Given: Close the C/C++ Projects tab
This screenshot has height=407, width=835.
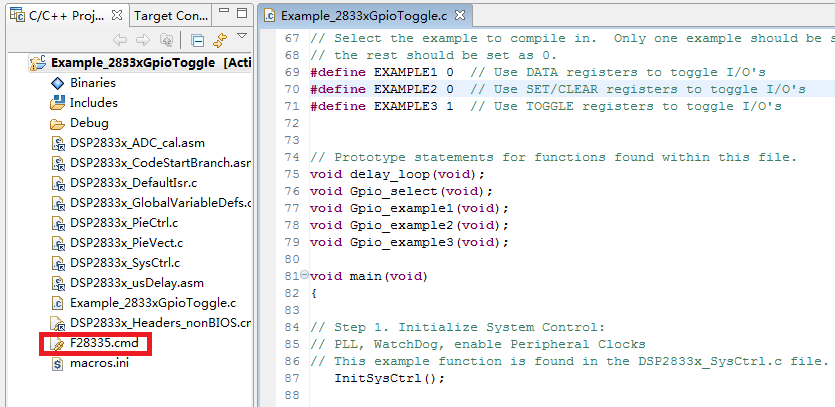Looking at the screenshot, I should pos(116,16).
